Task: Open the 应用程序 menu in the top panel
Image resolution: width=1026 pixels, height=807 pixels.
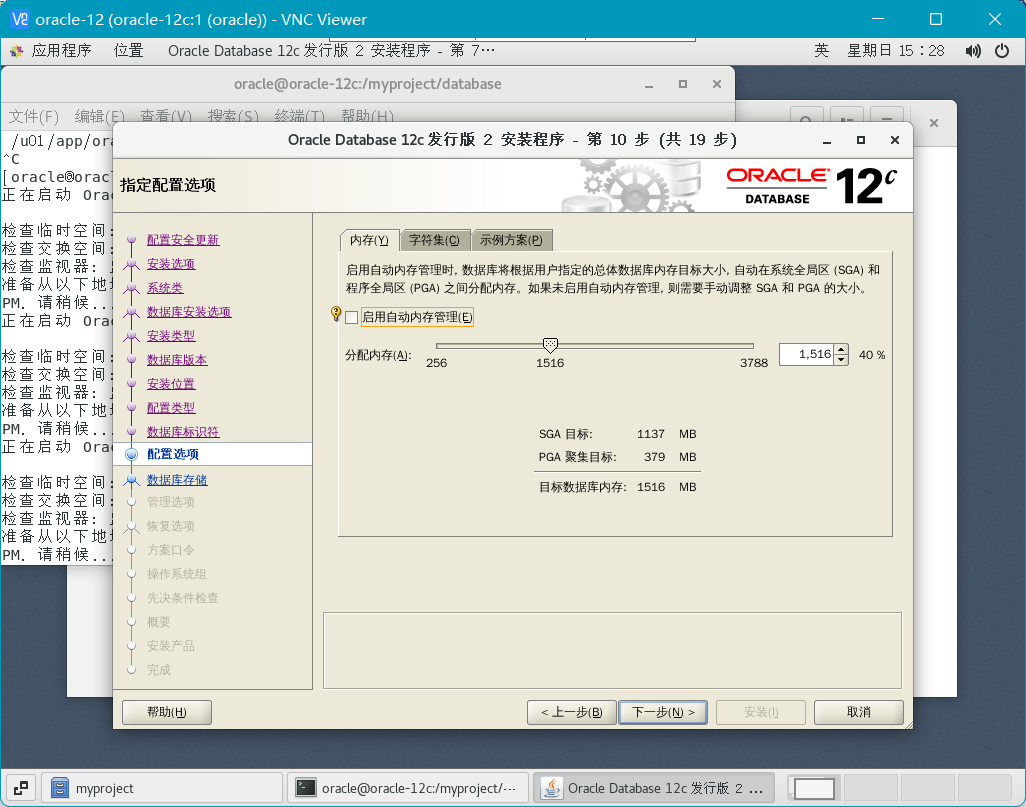Action: click(62, 51)
